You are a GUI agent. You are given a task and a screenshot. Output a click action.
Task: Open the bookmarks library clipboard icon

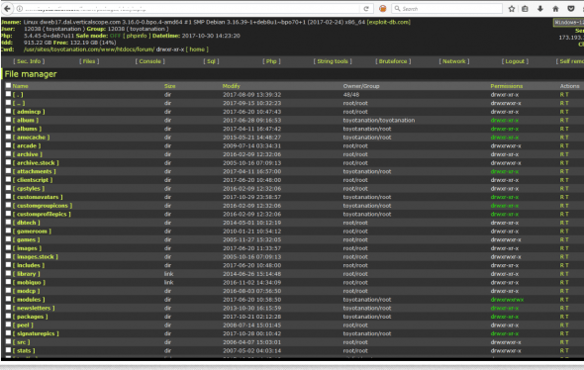(525, 9)
